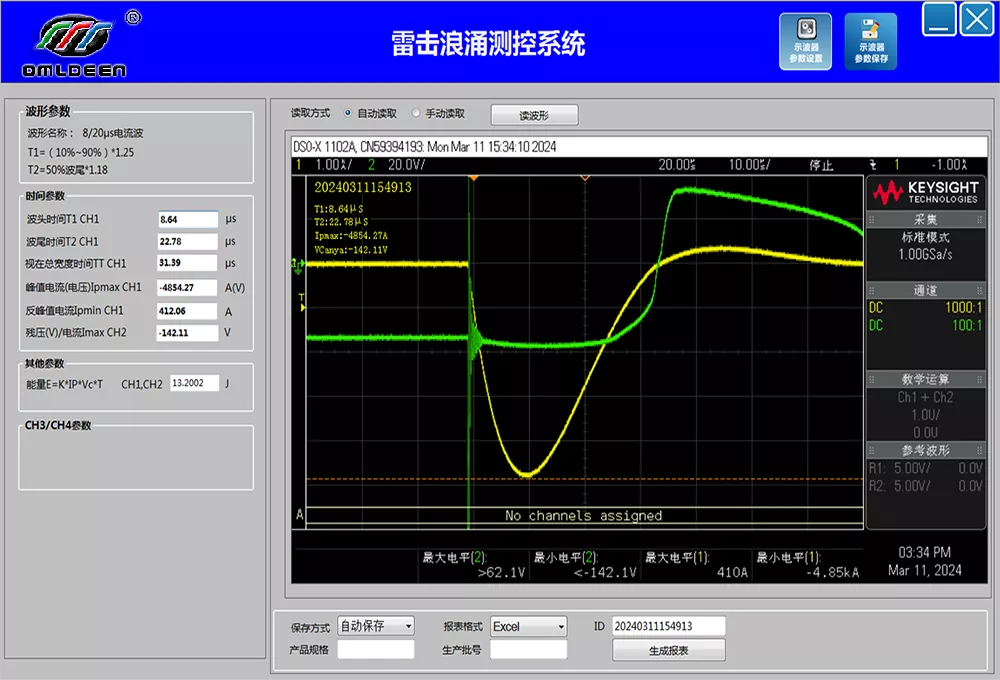
Task: Select 手动读取 manual read mode
Action: pos(417,114)
